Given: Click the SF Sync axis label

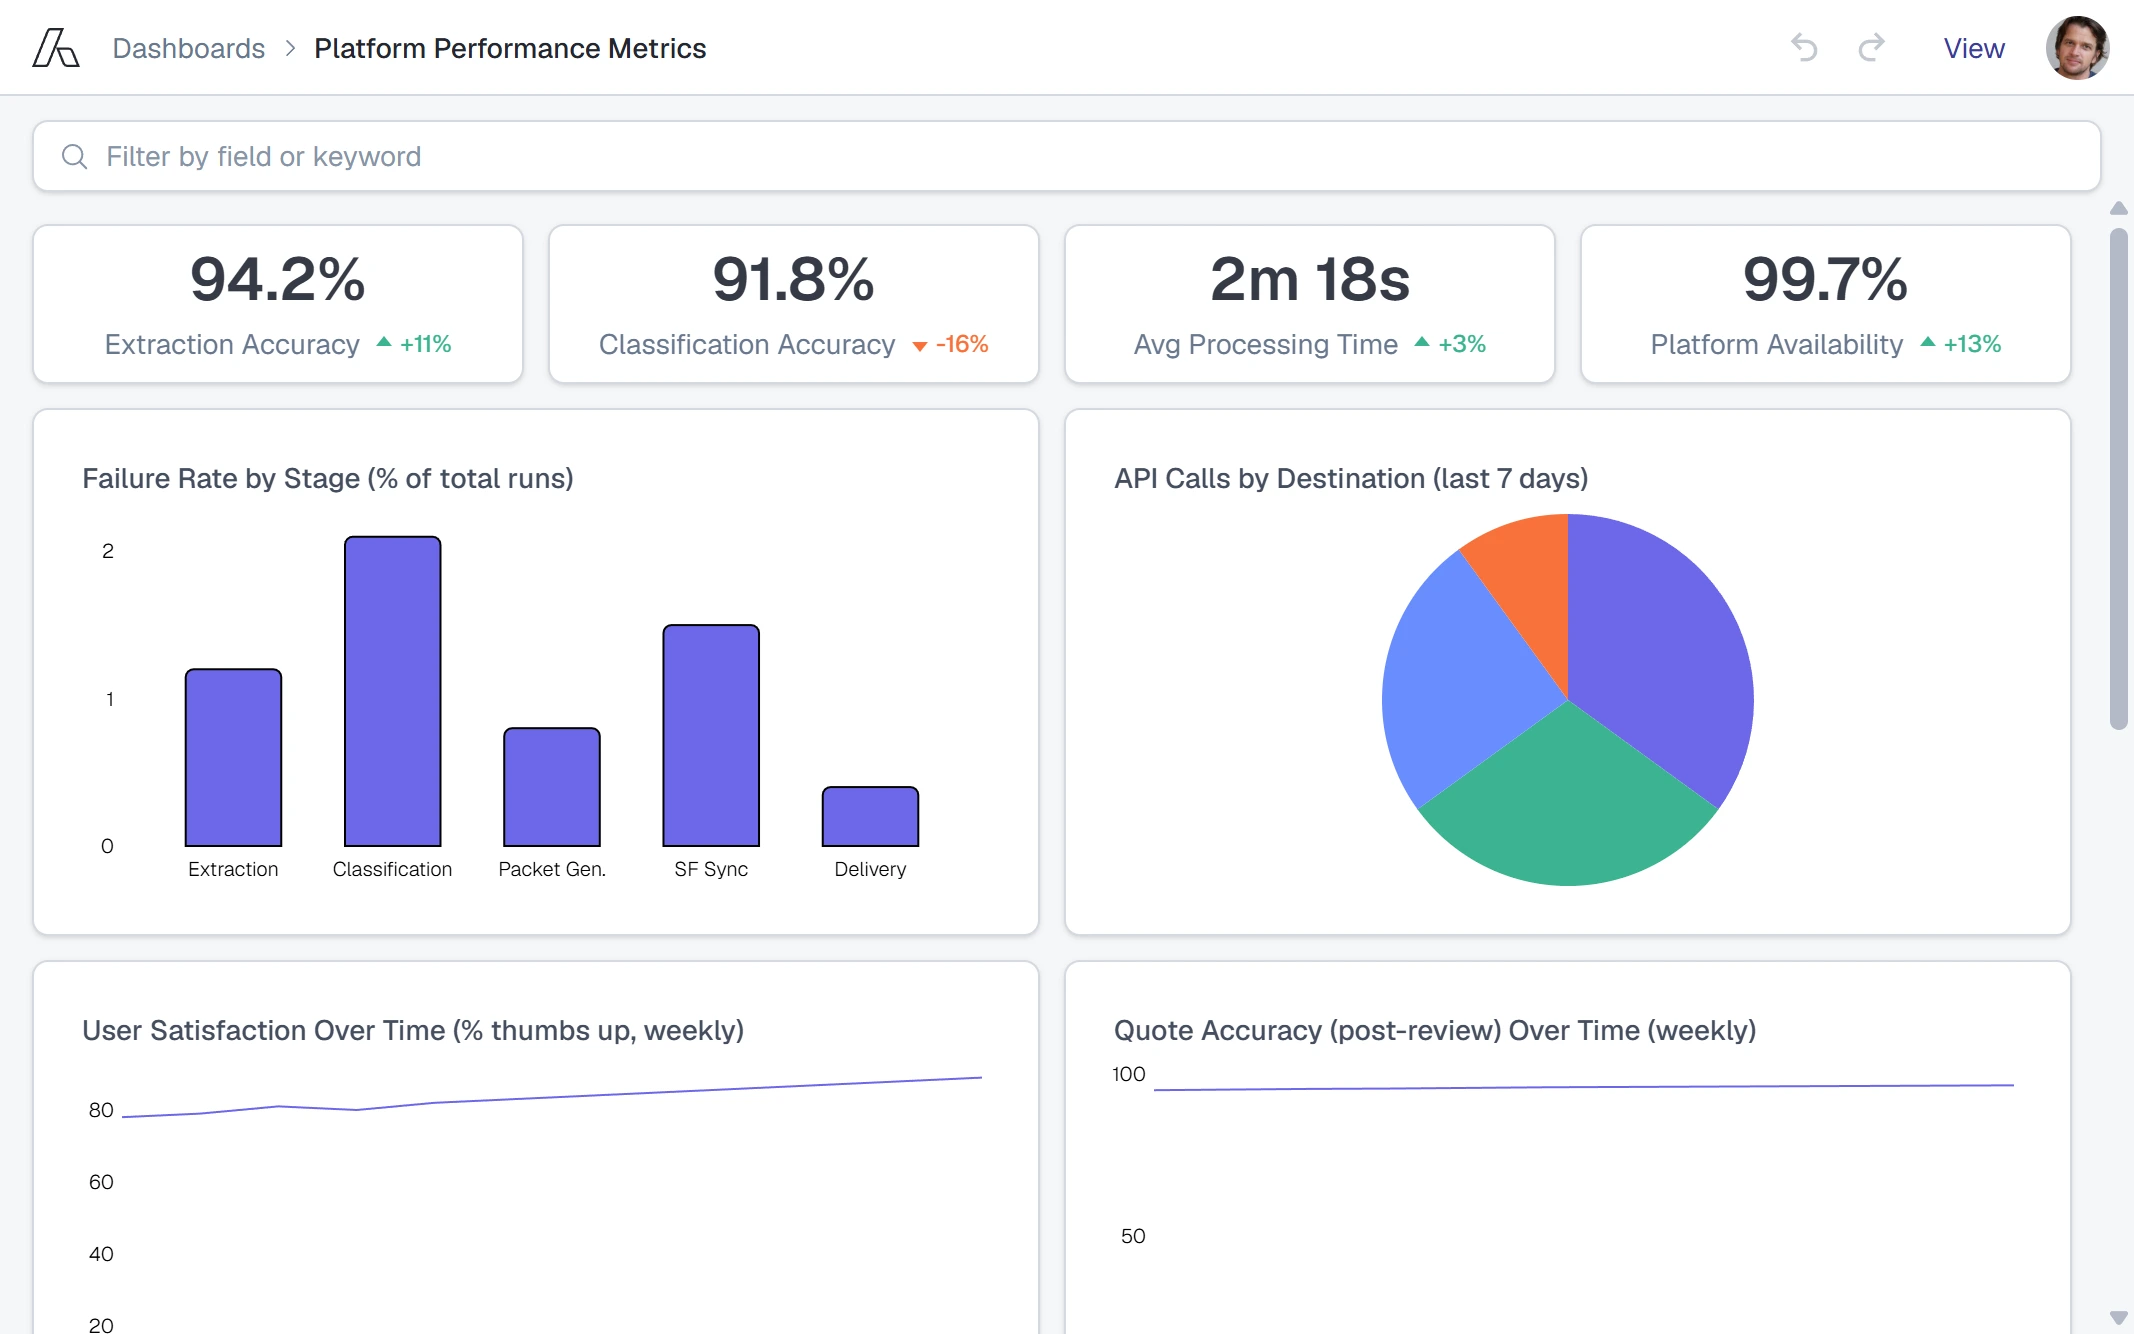Looking at the screenshot, I should coord(711,869).
